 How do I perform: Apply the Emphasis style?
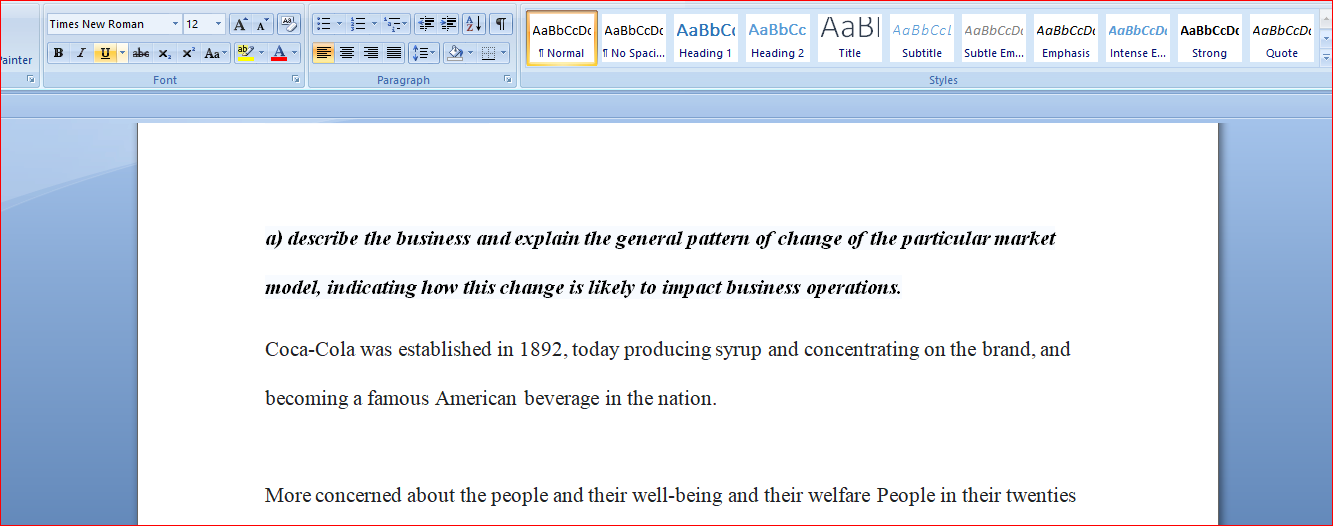coord(1066,38)
